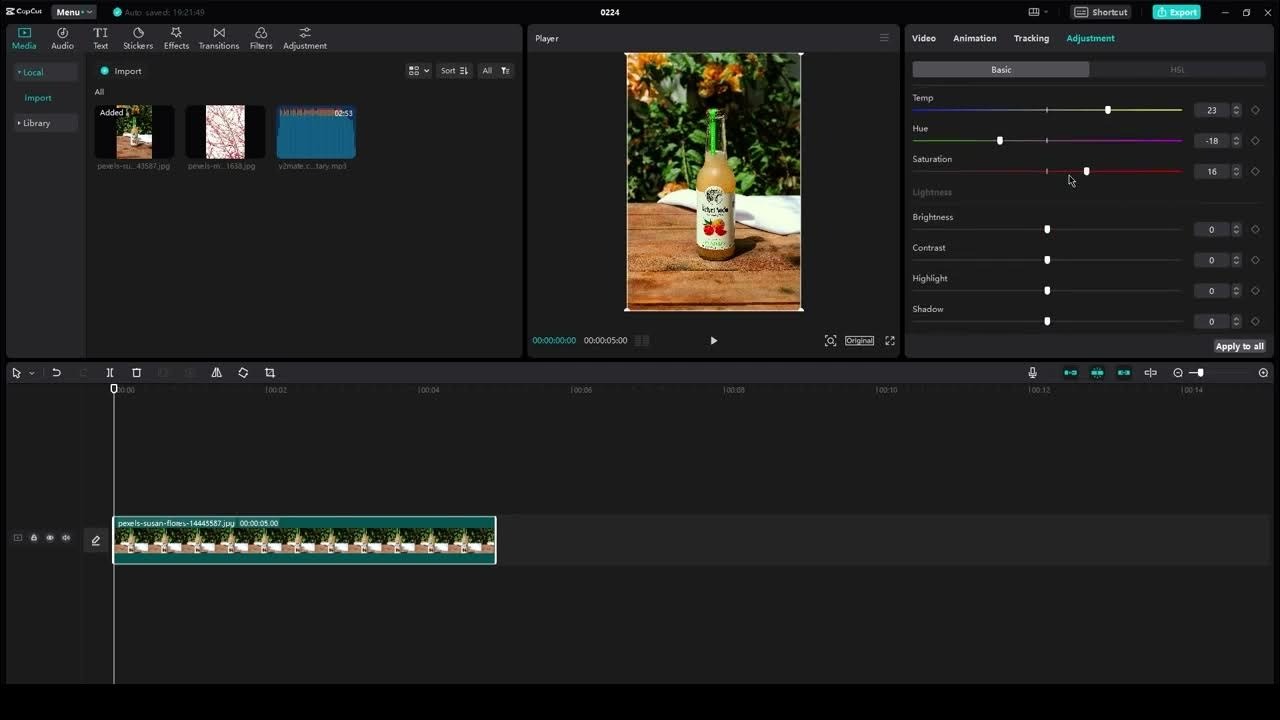Click the Apply to all button
Image resolution: width=1280 pixels, height=720 pixels.
(x=1239, y=345)
